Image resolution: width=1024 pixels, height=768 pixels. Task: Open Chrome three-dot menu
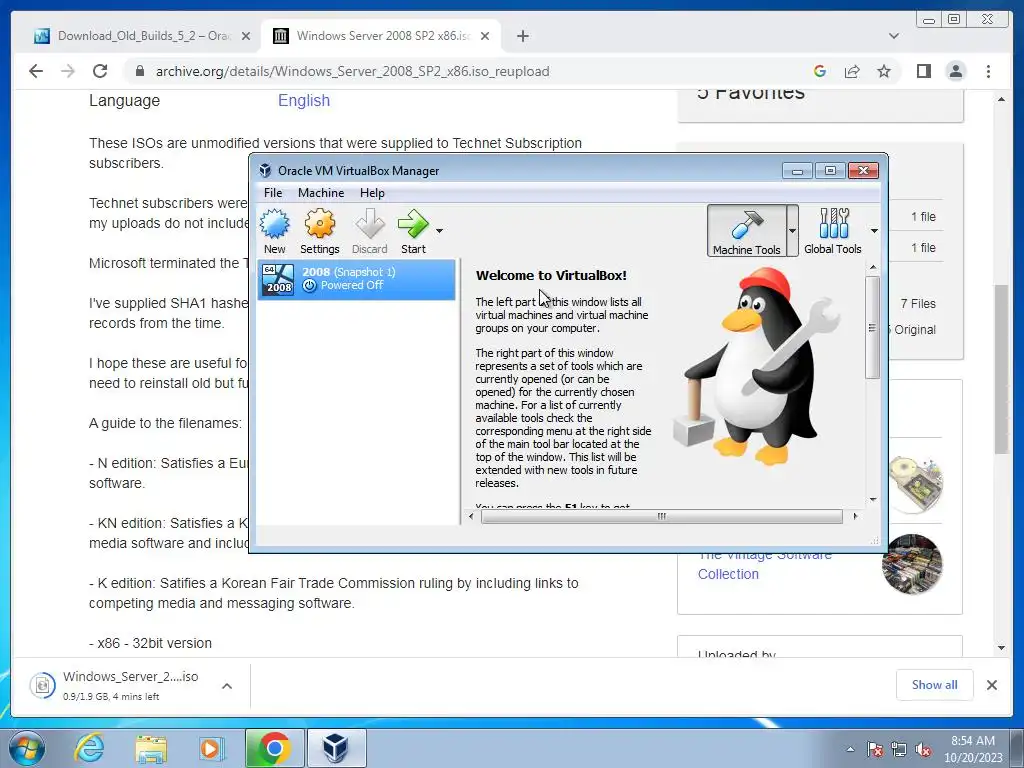[x=988, y=71]
